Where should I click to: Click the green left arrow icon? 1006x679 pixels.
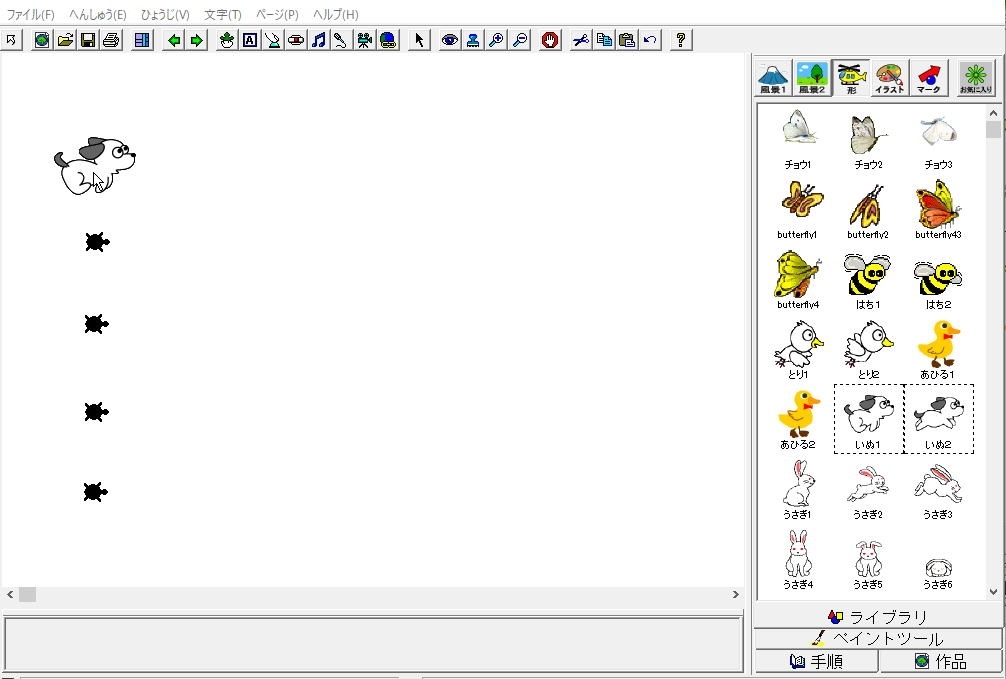pos(174,40)
